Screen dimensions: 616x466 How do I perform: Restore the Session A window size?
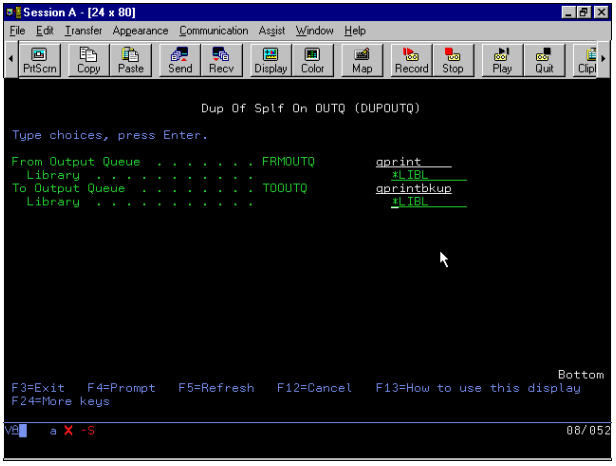(x=584, y=13)
